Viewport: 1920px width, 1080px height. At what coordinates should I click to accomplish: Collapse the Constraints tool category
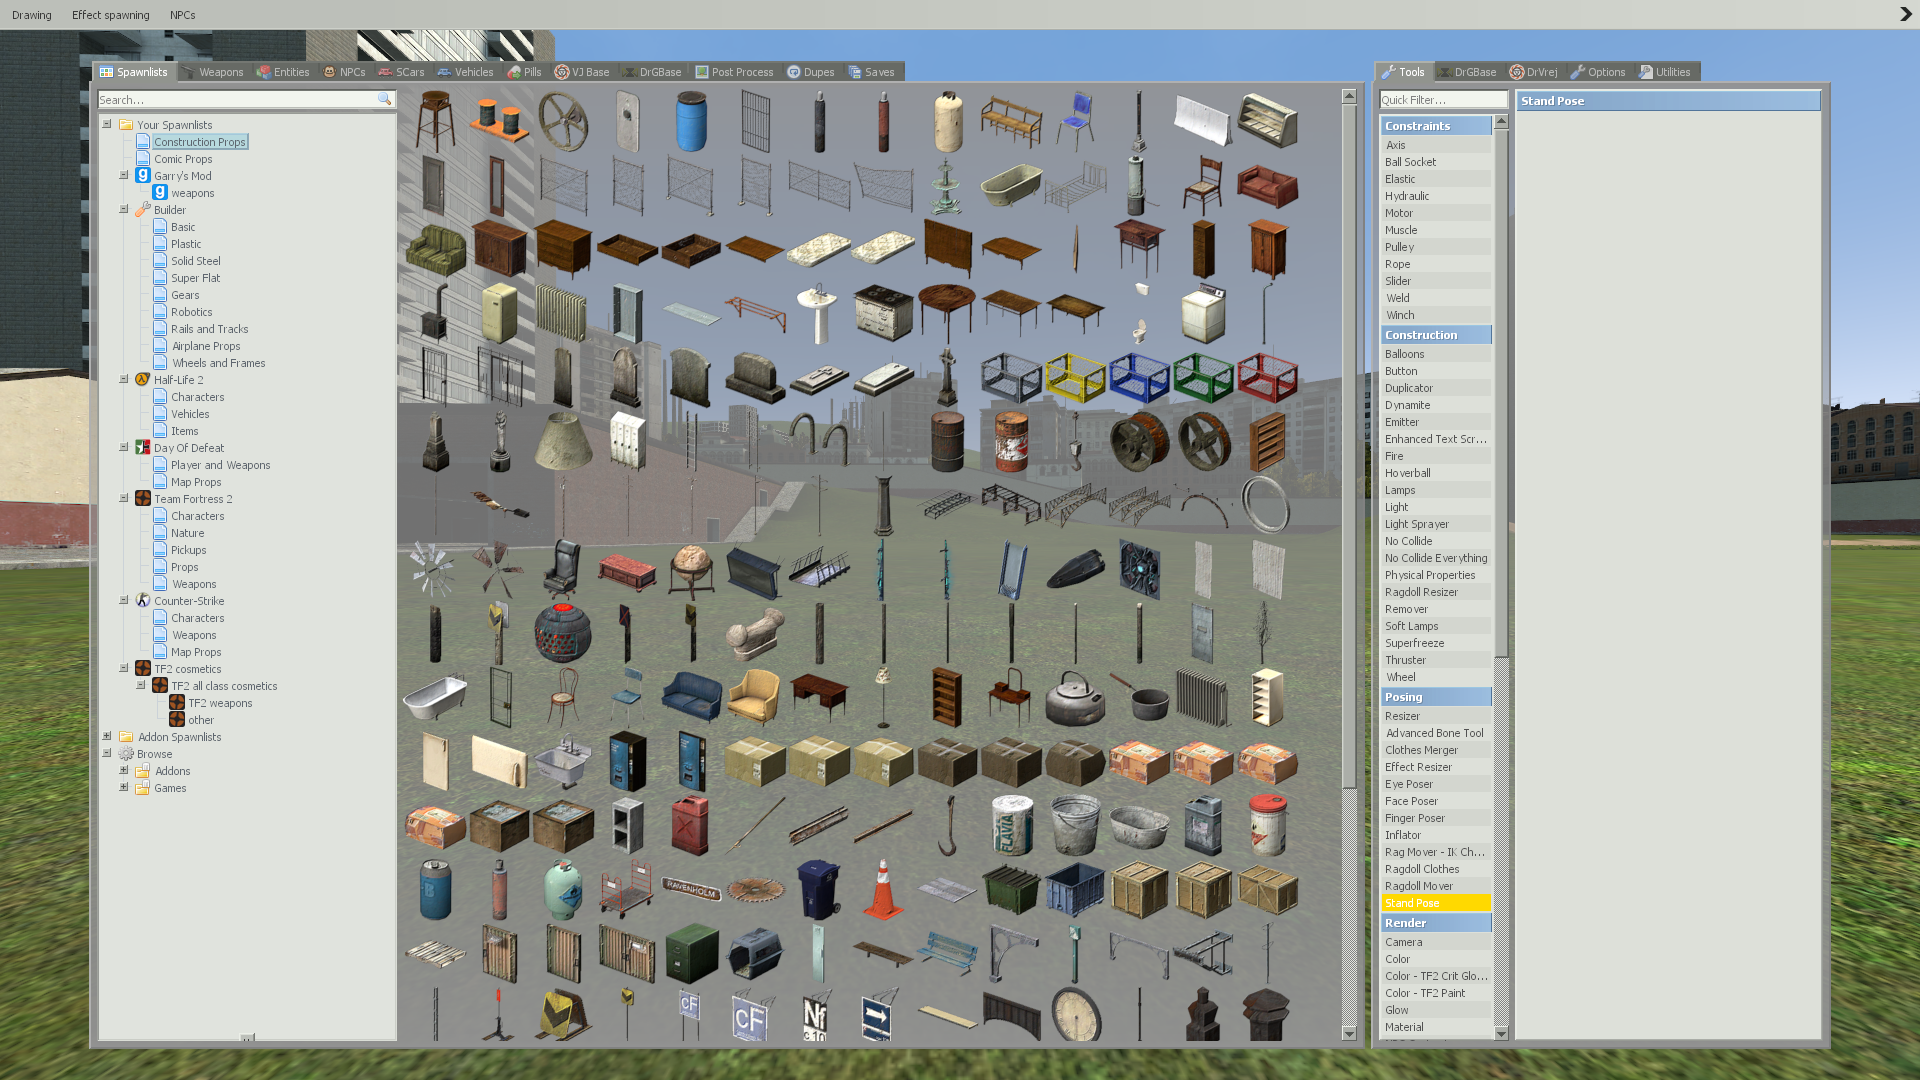click(x=1436, y=126)
